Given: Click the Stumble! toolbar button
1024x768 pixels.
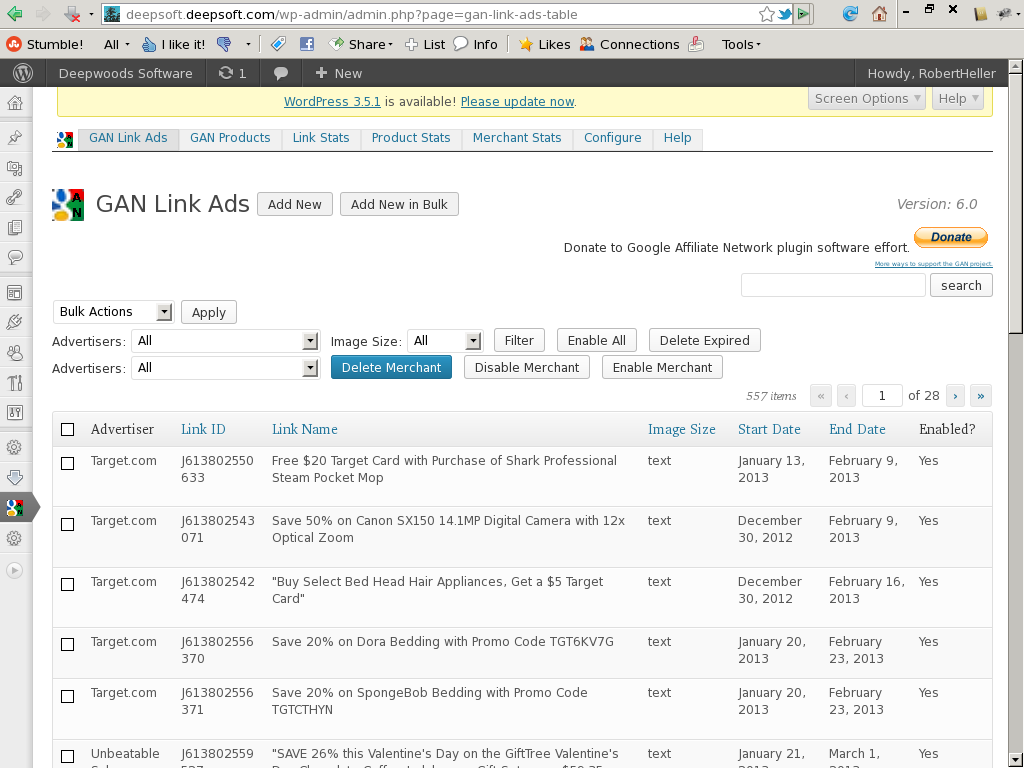Looking at the screenshot, I should (44, 44).
